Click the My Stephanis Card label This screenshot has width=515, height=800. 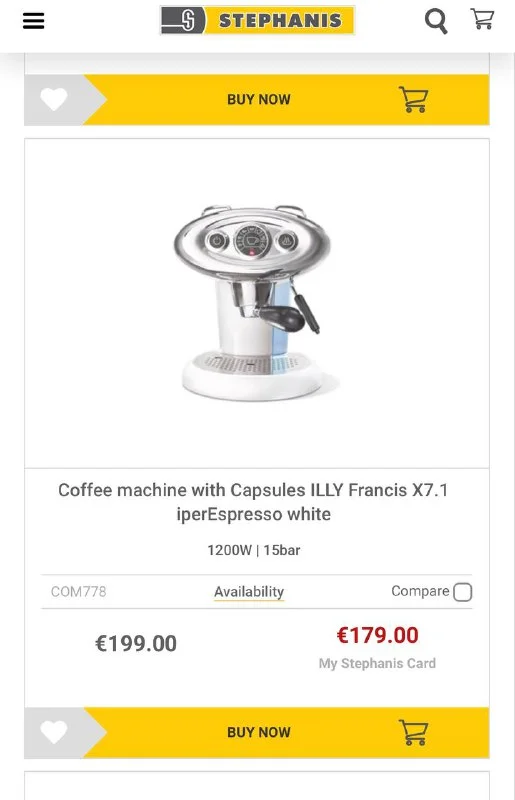point(377,663)
